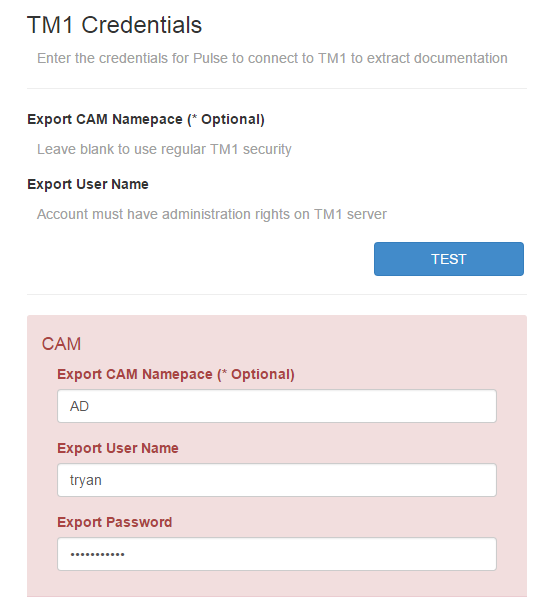Click the black Export CAM Namepace heading
The height and width of the screenshot is (608, 545).
click(146, 119)
